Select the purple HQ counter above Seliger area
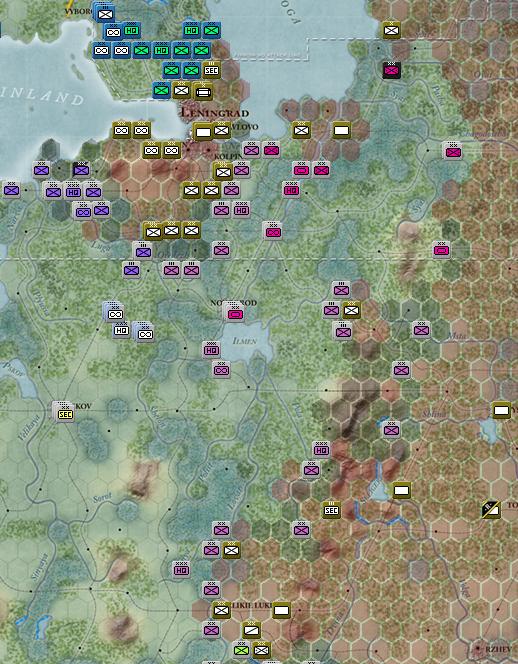This screenshot has height=664, width=518. click(x=321, y=450)
